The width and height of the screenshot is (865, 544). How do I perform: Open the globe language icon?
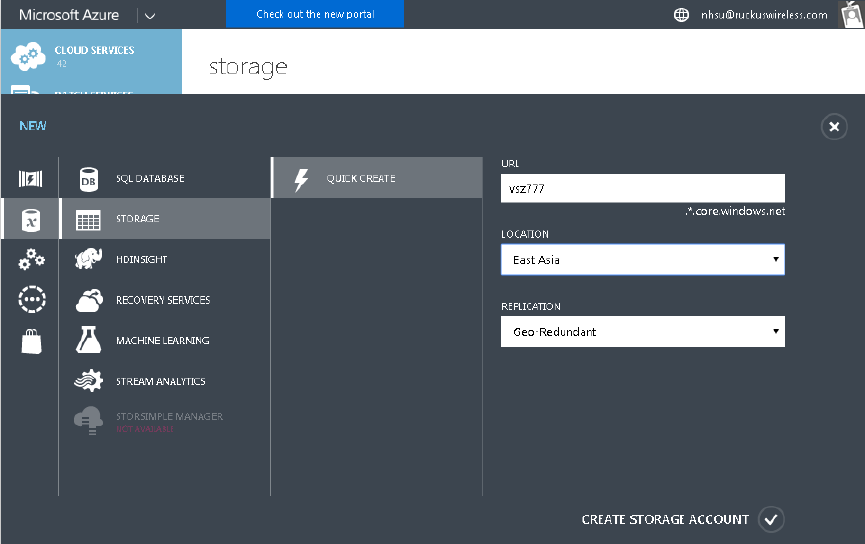(x=681, y=15)
